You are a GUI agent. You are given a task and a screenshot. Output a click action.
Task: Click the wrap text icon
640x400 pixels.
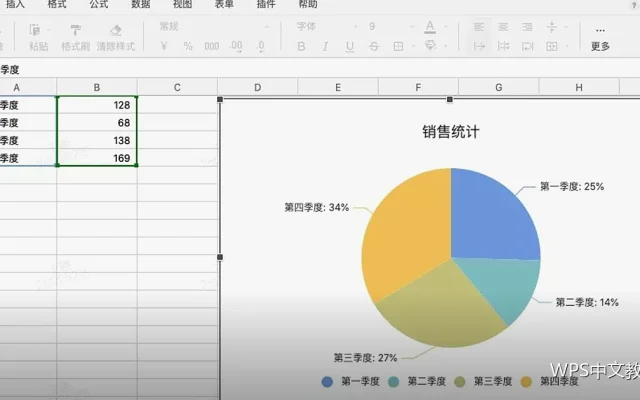point(527,46)
